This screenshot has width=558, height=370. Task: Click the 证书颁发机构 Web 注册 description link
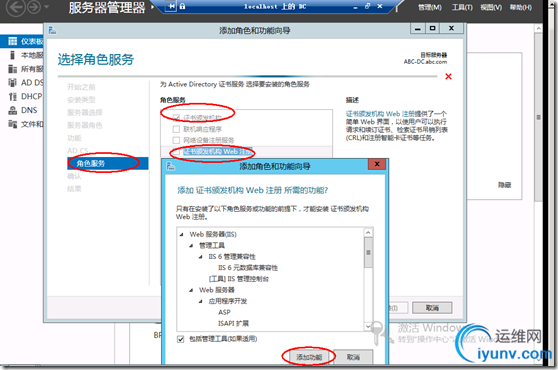point(380,114)
